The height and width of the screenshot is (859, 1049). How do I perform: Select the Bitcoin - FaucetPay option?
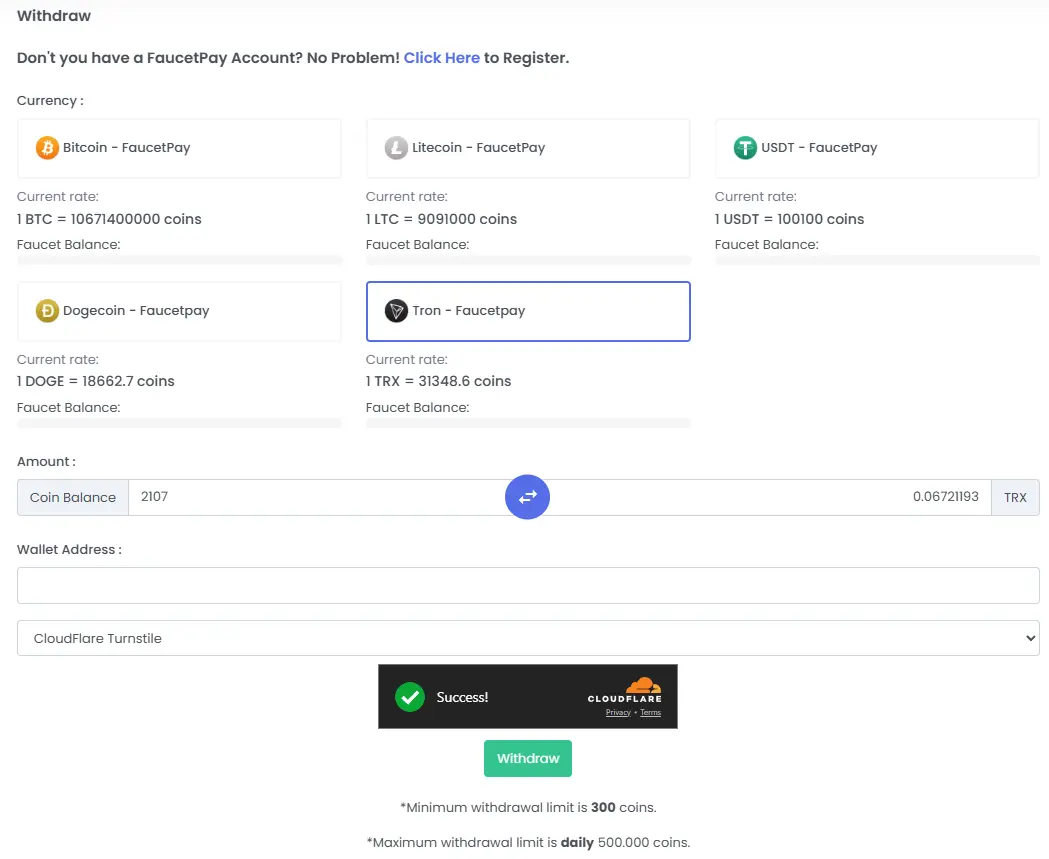click(x=178, y=147)
